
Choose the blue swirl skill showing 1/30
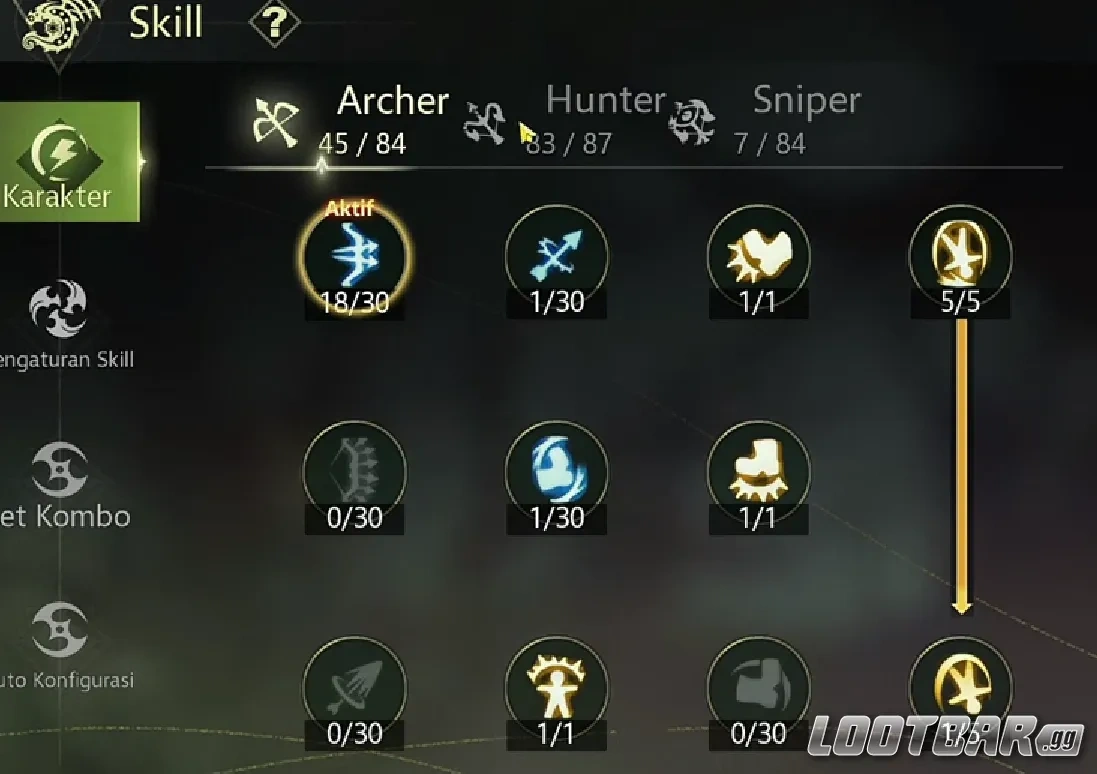click(556, 474)
